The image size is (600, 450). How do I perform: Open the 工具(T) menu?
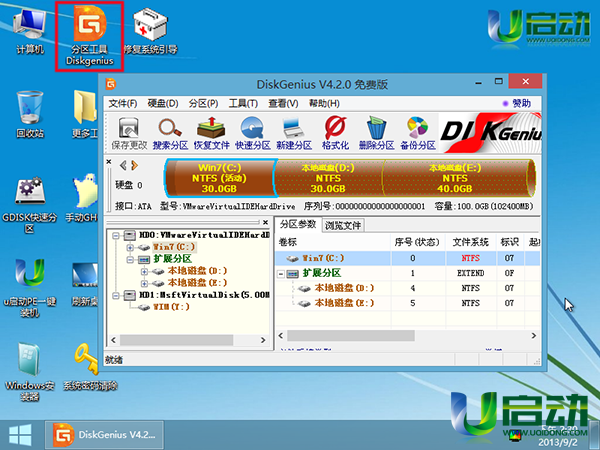point(243,103)
